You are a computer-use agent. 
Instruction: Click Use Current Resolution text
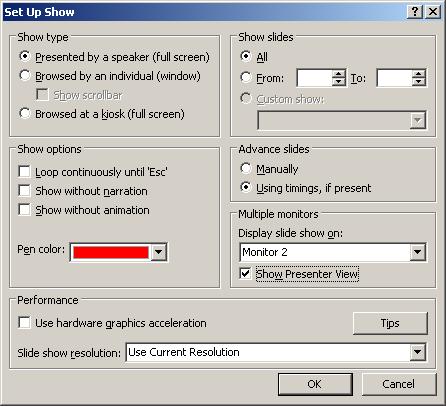pyautogui.click(x=184, y=352)
